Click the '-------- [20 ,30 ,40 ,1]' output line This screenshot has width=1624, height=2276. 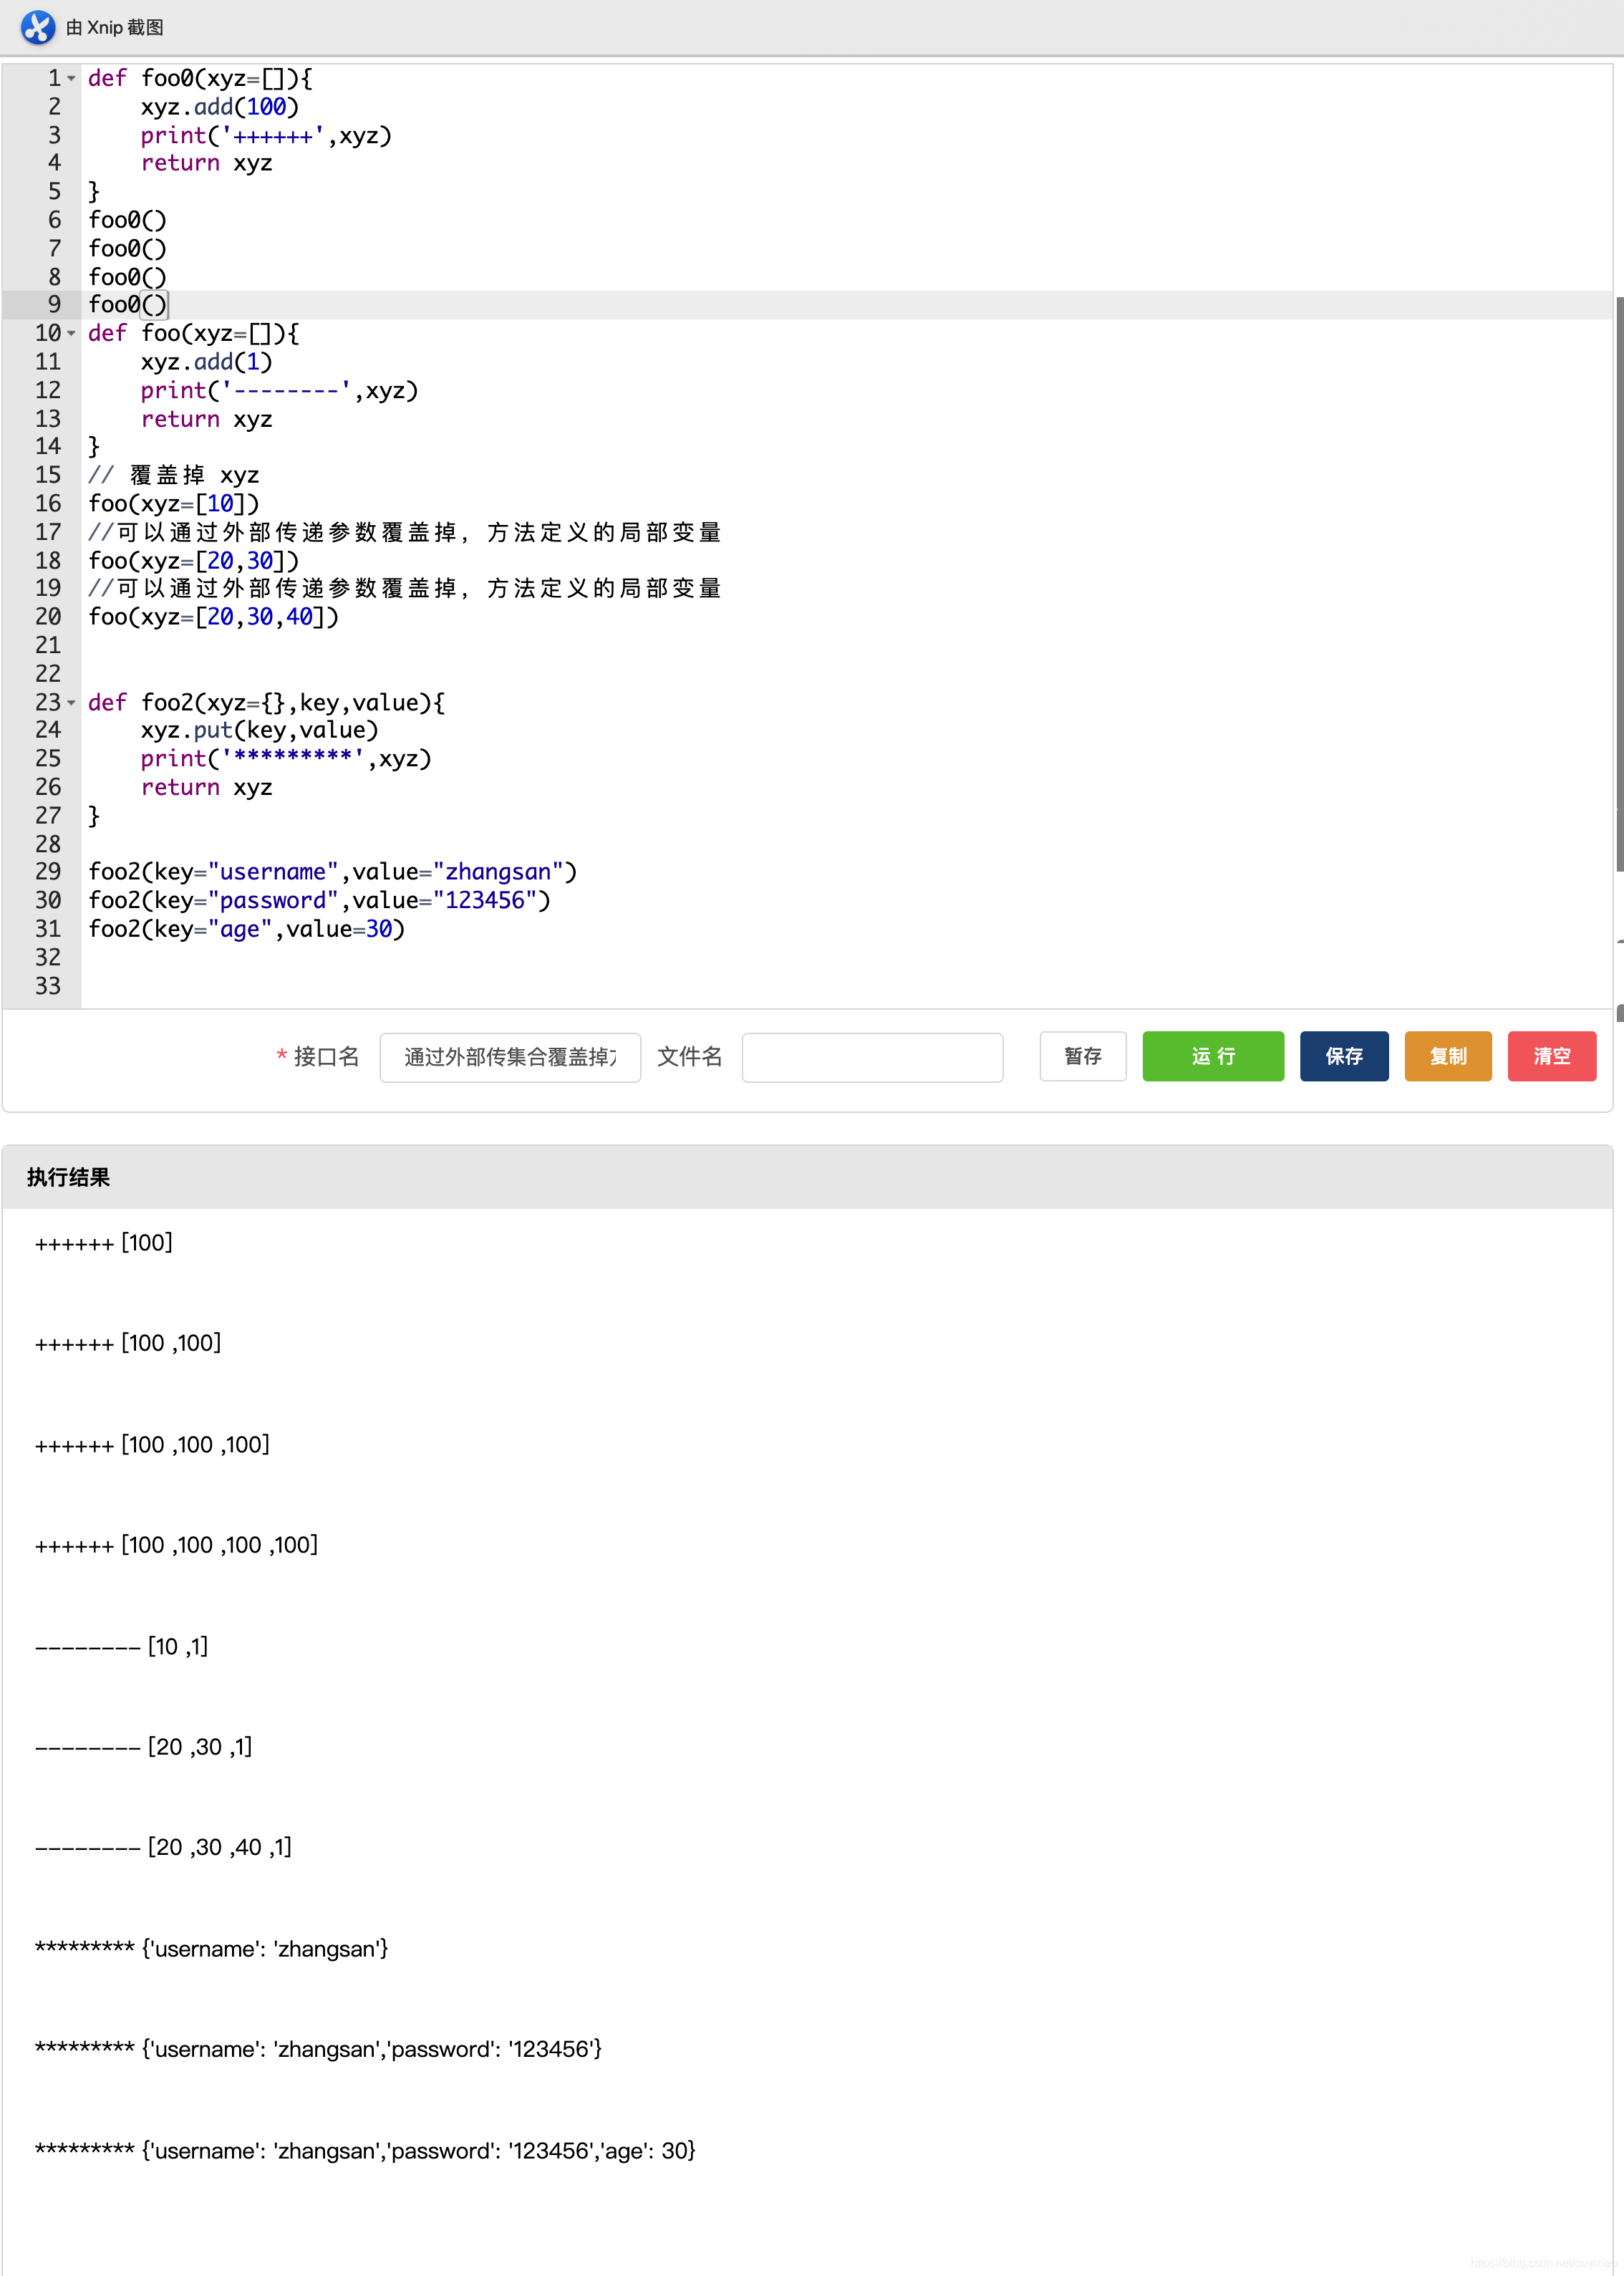click(163, 1847)
